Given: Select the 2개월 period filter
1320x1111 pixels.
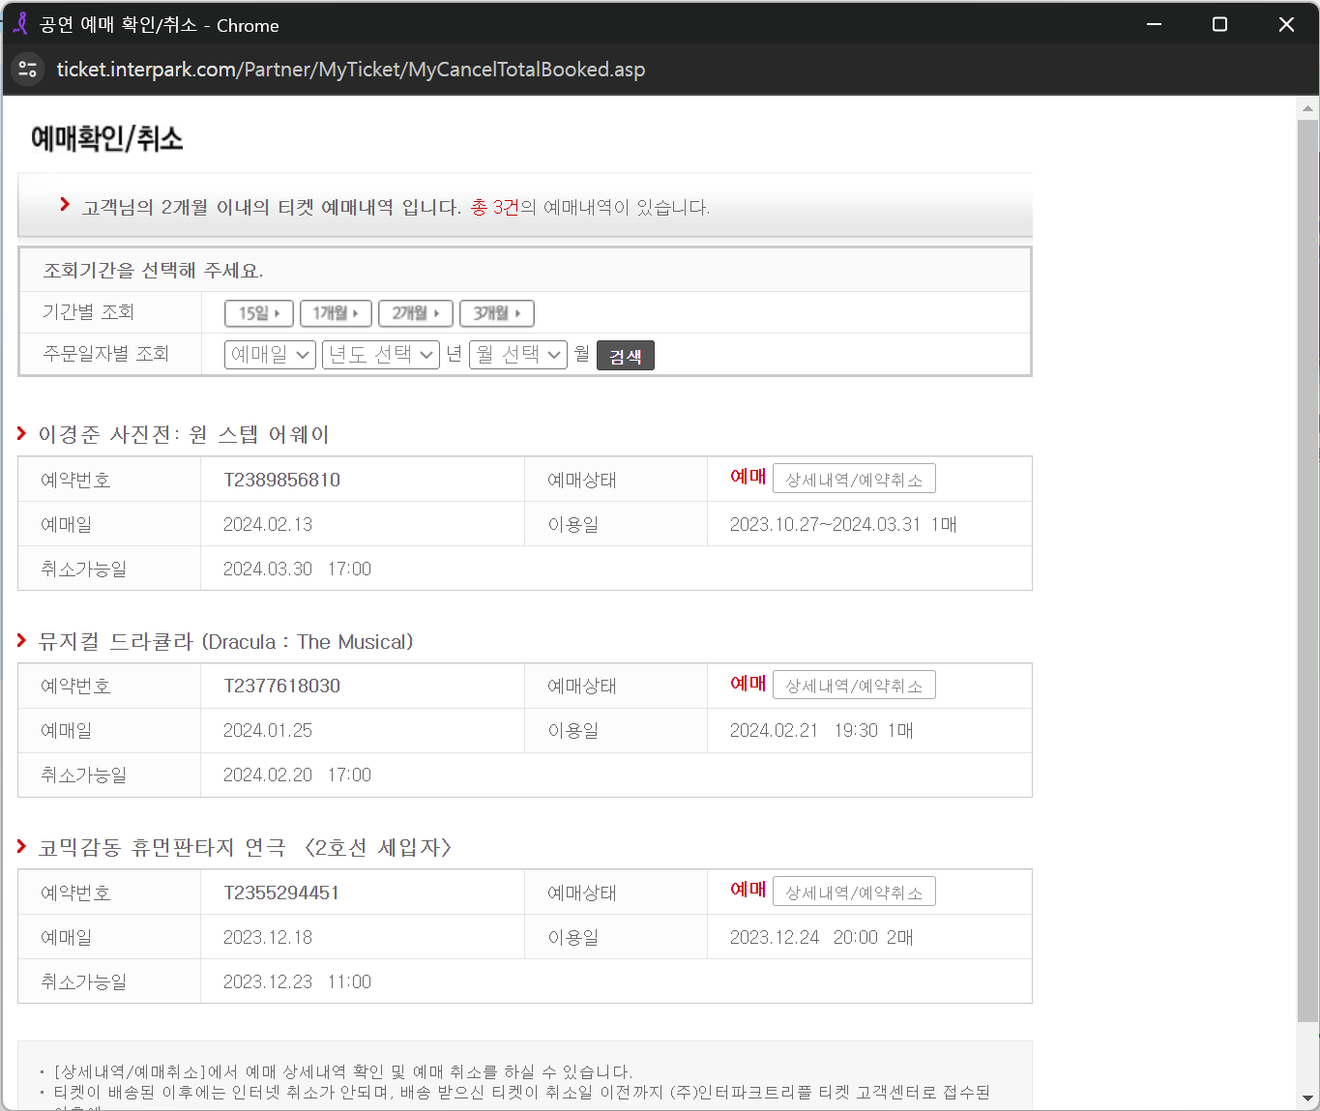Looking at the screenshot, I should [x=416, y=313].
